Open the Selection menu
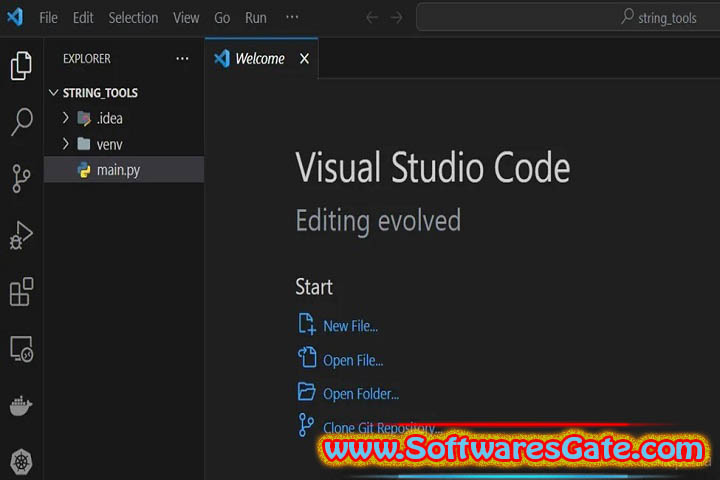 click(133, 18)
